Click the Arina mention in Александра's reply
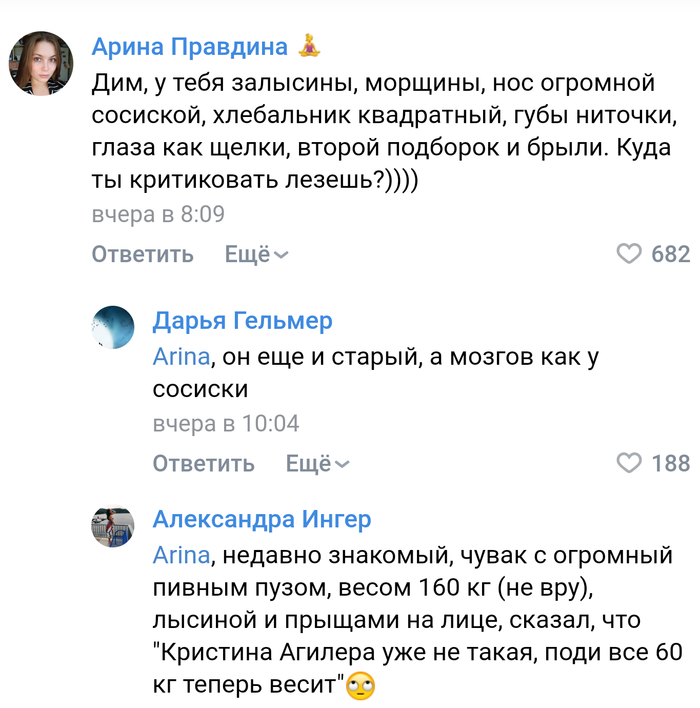 tap(181, 555)
